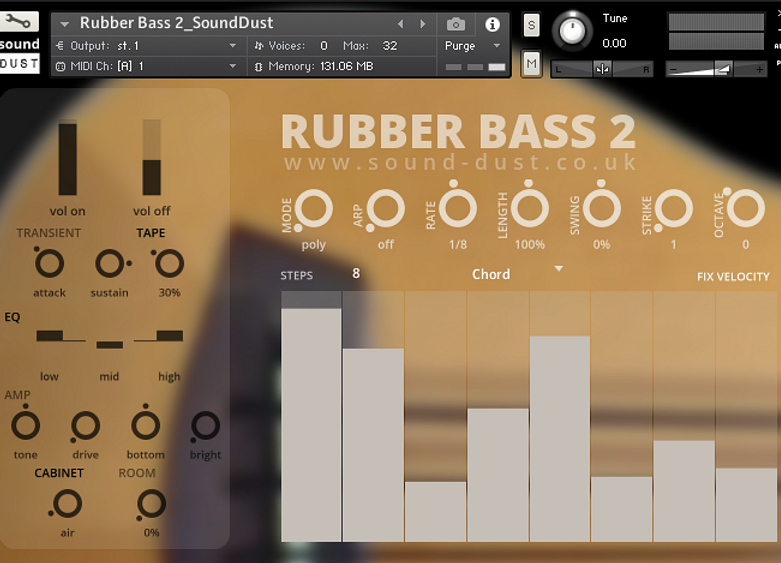
Task: Click the wrench settings icon
Action: point(19,22)
